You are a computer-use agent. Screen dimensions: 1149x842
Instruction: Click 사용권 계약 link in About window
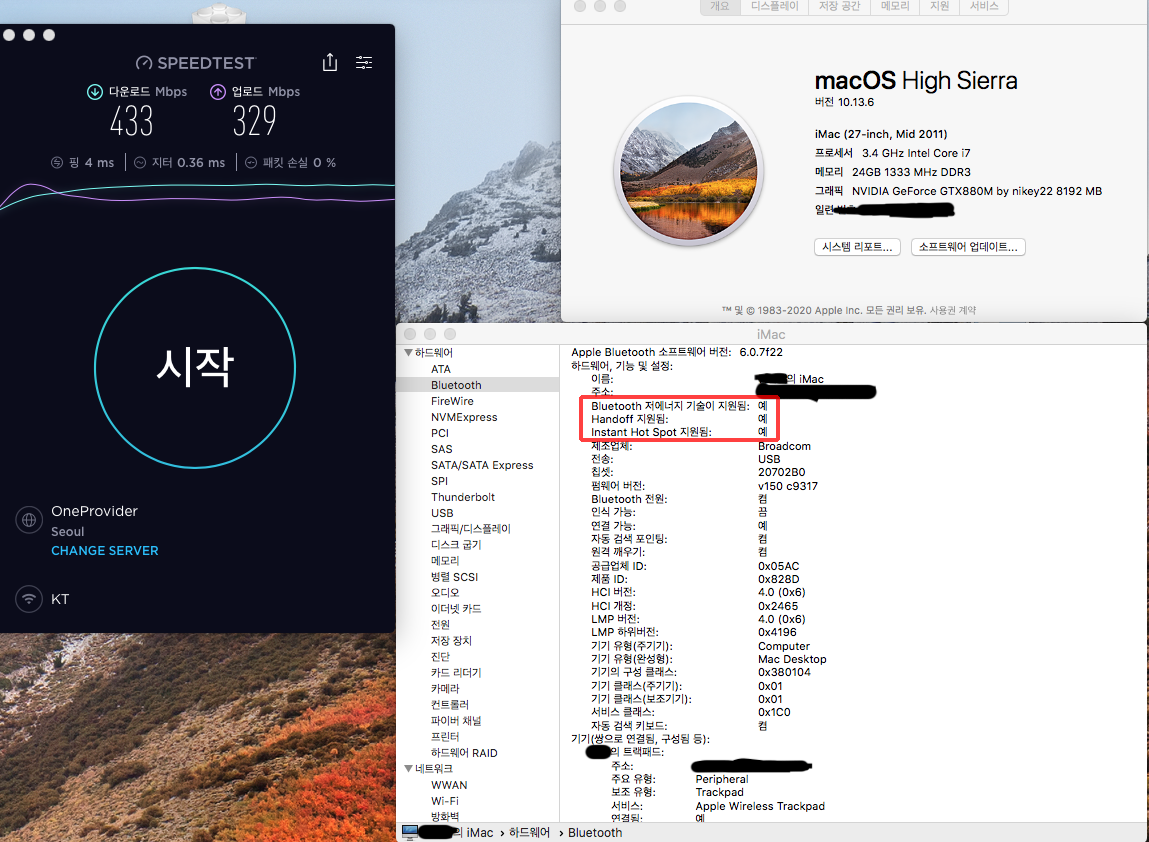pos(953,310)
